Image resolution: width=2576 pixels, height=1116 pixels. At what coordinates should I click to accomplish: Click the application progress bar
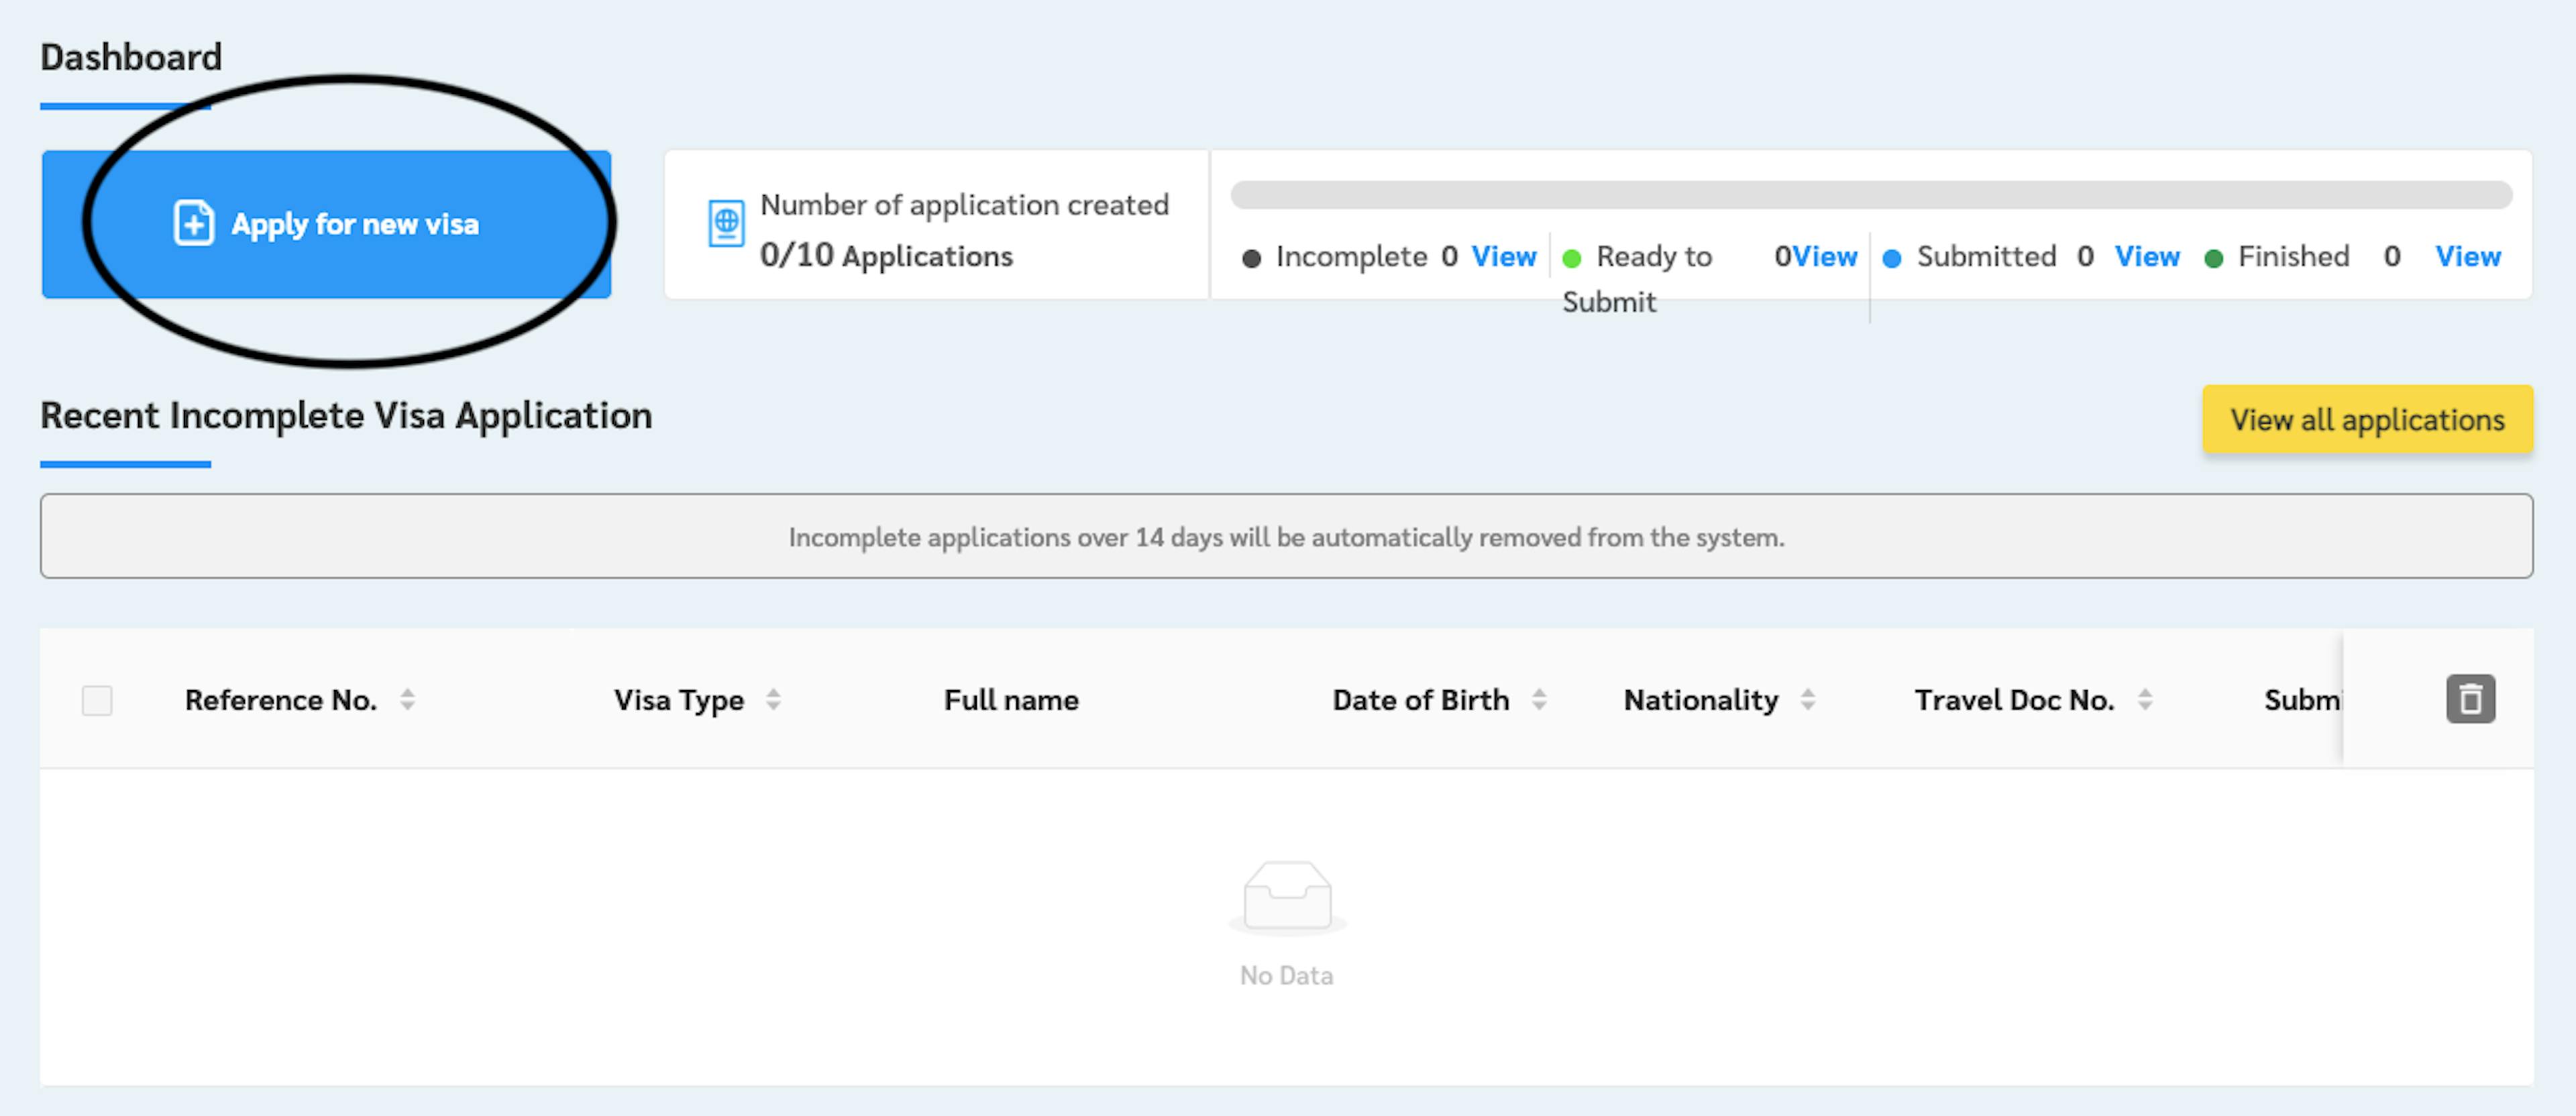coord(1871,195)
